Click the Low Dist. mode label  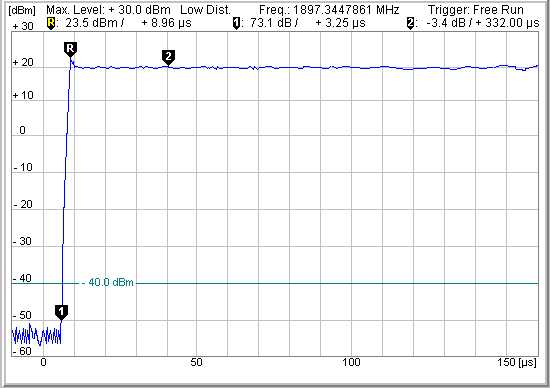pos(205,9)
